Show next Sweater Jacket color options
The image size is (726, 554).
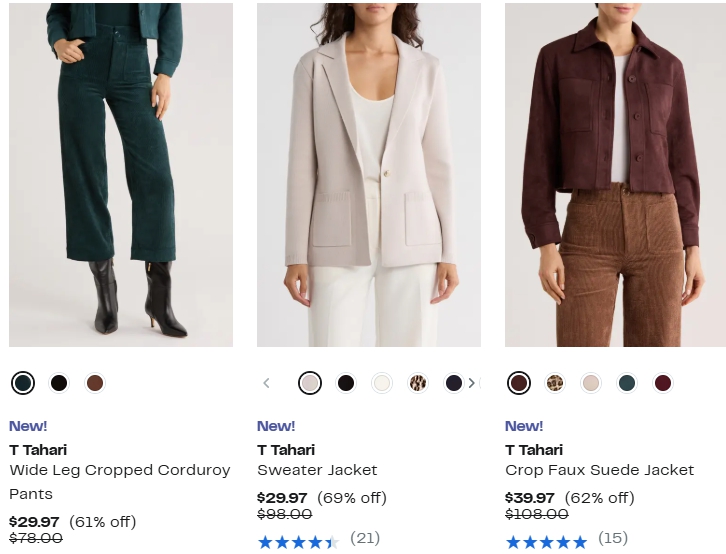tap(472, 383)
